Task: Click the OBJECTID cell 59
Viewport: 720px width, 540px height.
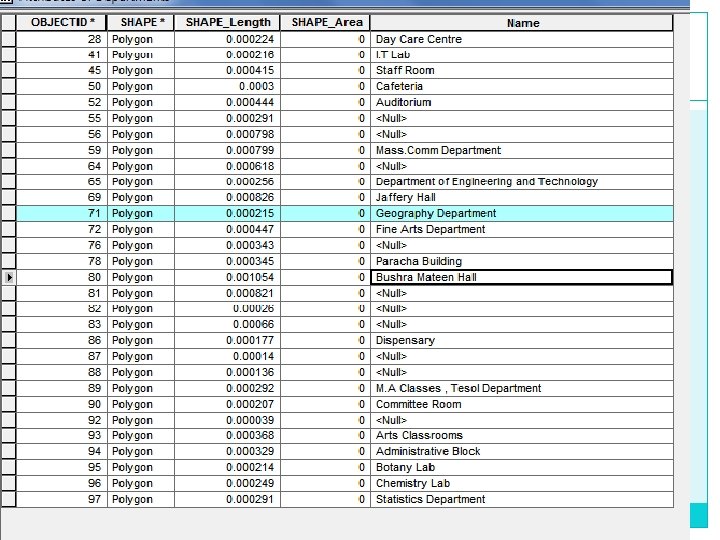Action: 61,150
